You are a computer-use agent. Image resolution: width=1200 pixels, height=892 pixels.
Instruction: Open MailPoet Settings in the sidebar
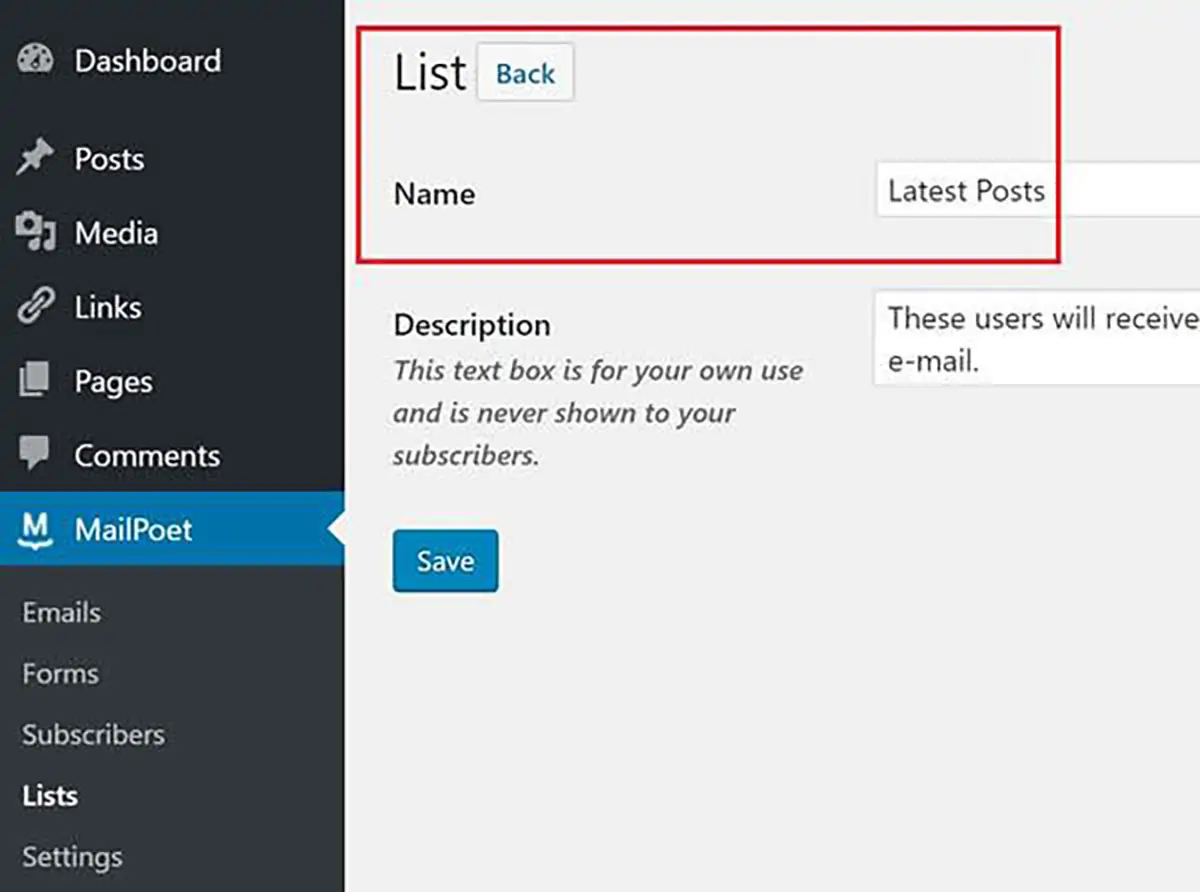[x=72, y=857]
